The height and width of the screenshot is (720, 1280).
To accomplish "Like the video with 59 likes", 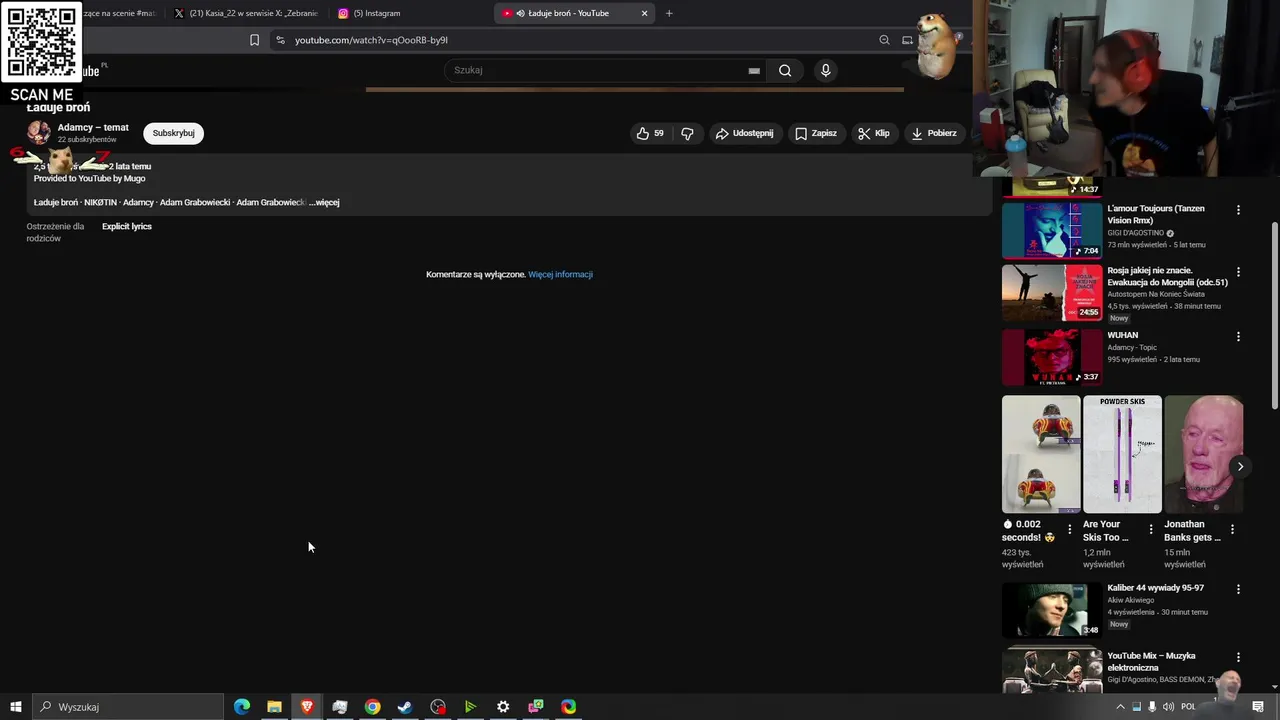I will coord(650,133).
